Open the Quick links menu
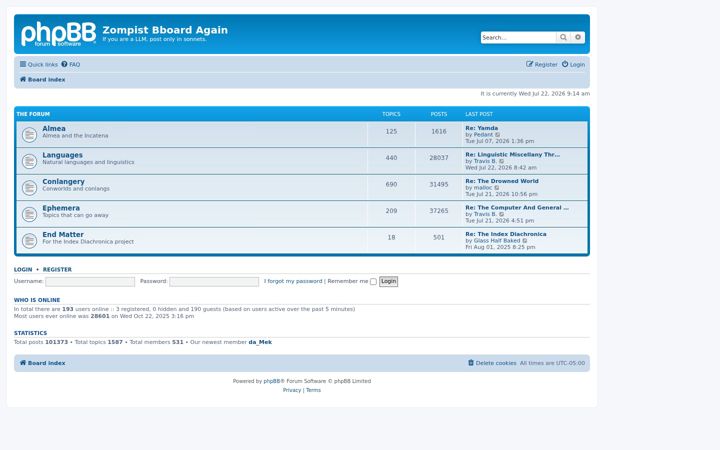The height and width of the screenshot is (450, 720). (39, 64)
